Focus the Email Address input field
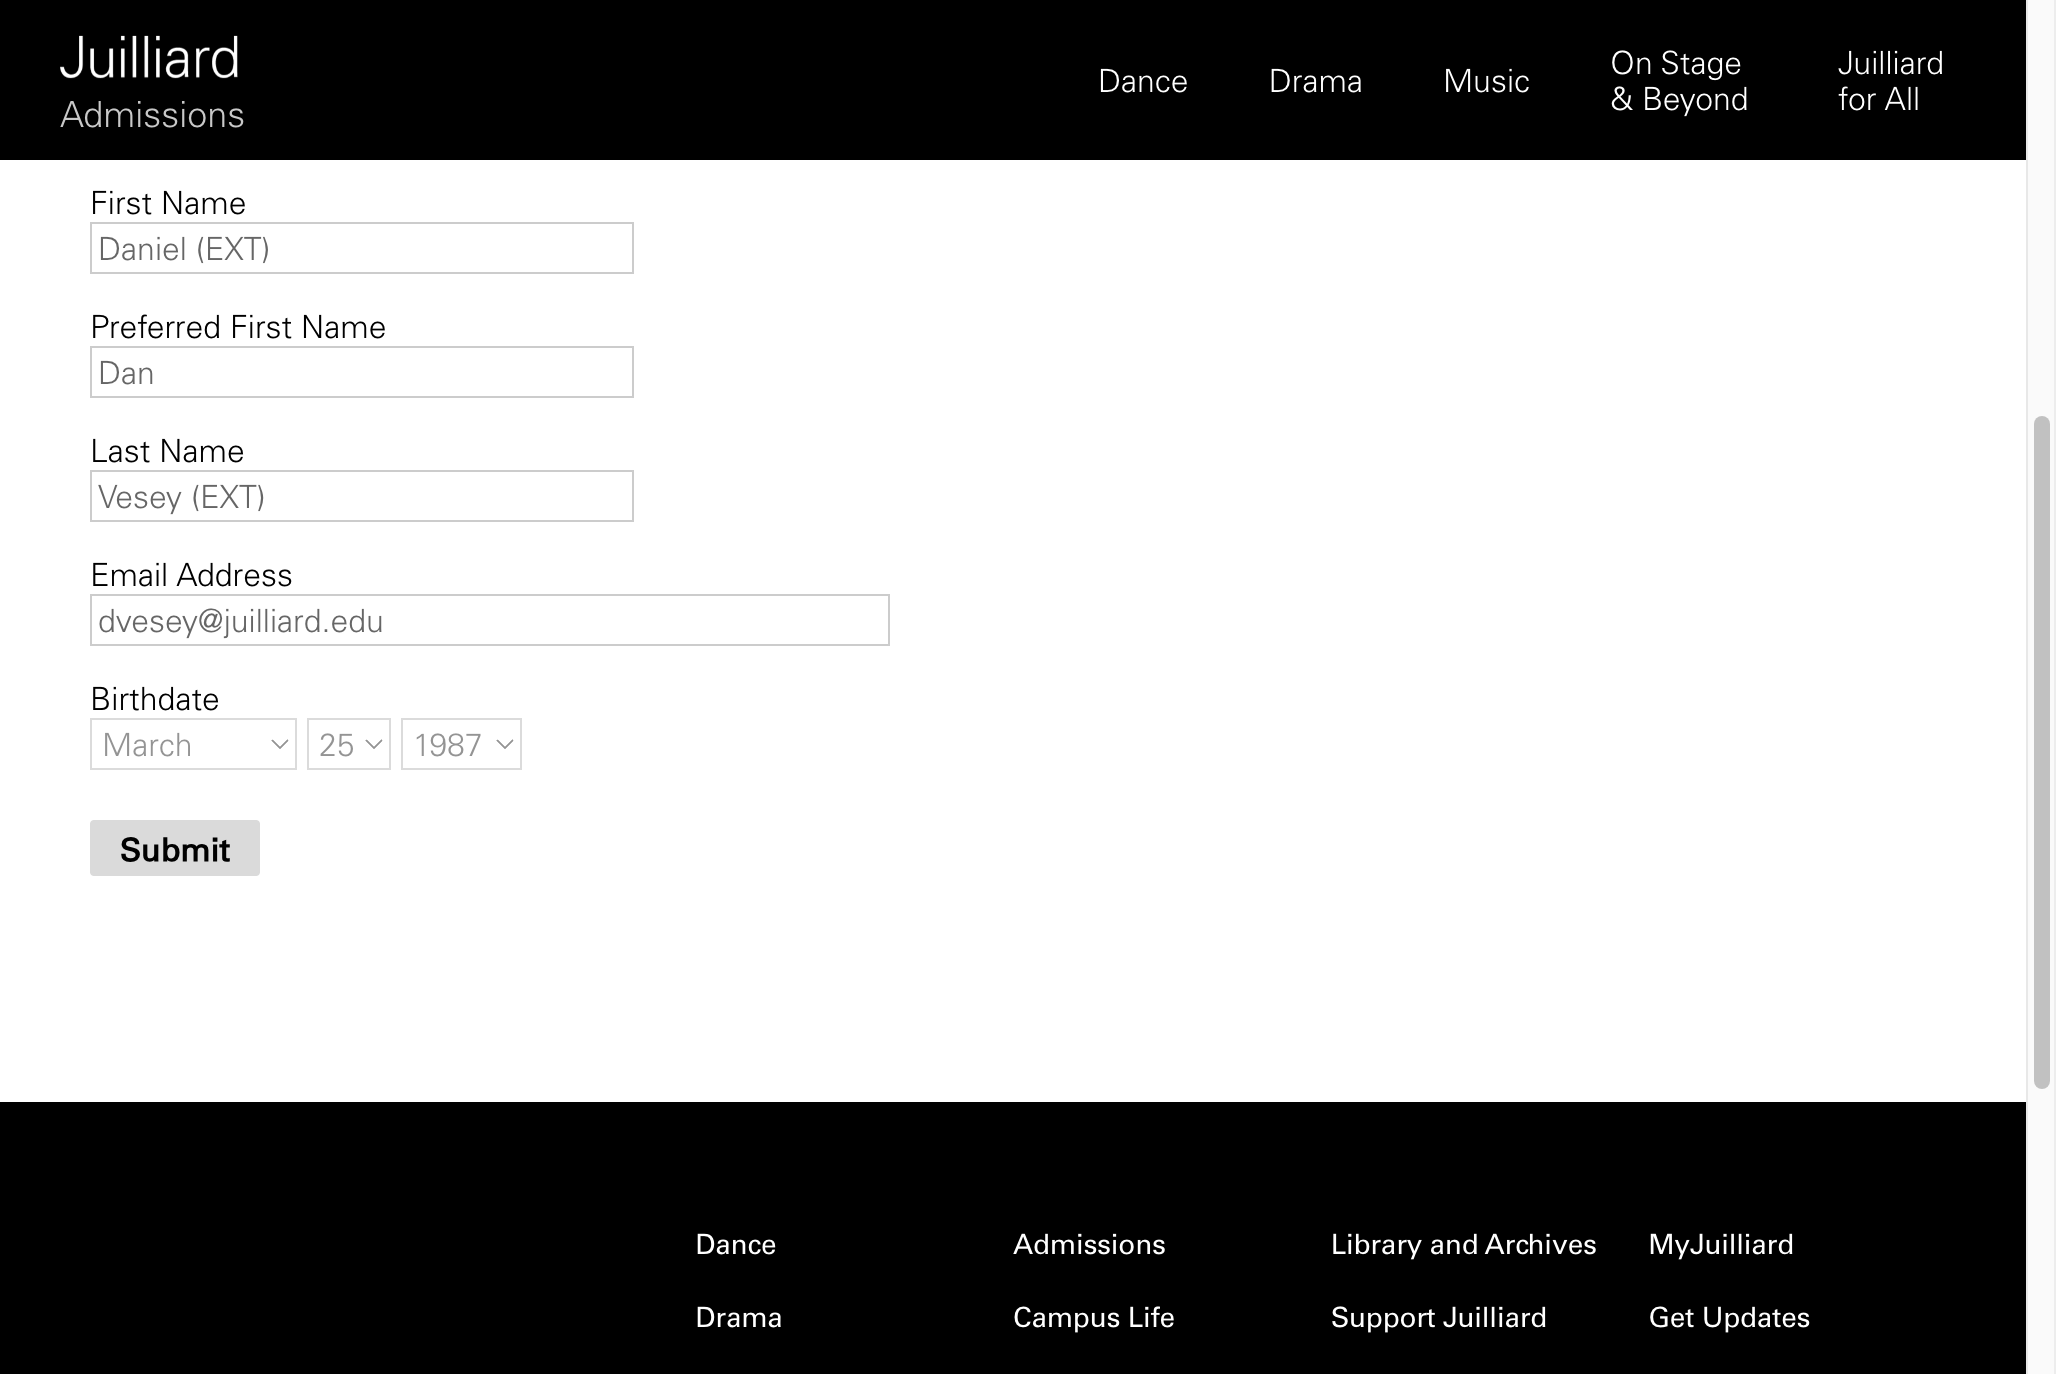The width and height of the screenshot is (2056, 1374). (x=490, y=620)
